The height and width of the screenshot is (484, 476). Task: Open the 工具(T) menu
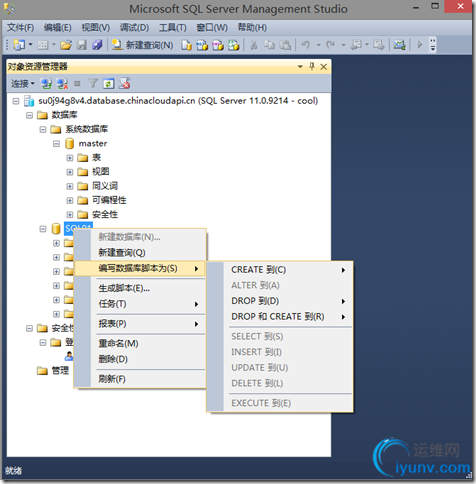click(x=172, y=28)
